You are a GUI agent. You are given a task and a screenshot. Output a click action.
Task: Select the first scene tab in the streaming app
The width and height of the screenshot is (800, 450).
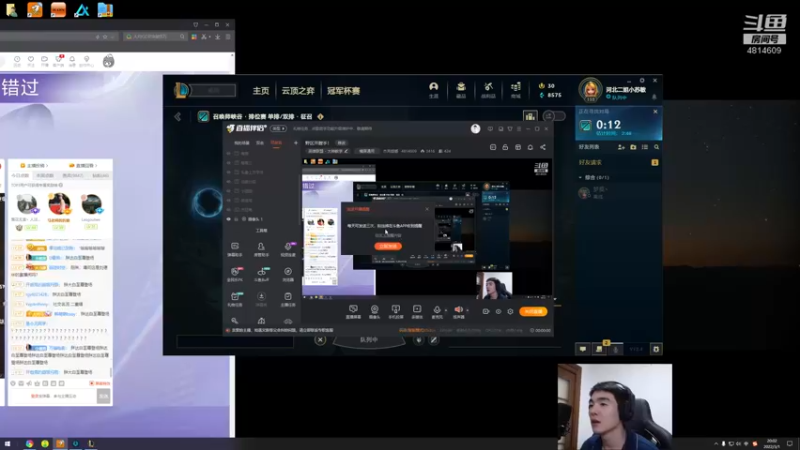[x=242, y=143]
